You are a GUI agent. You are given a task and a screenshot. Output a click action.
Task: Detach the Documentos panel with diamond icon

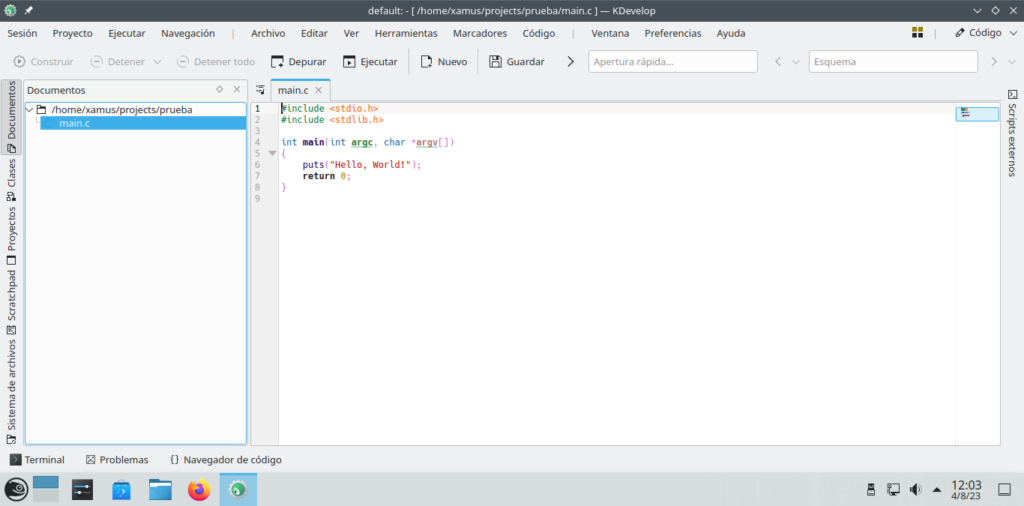[x=219, y=89]
